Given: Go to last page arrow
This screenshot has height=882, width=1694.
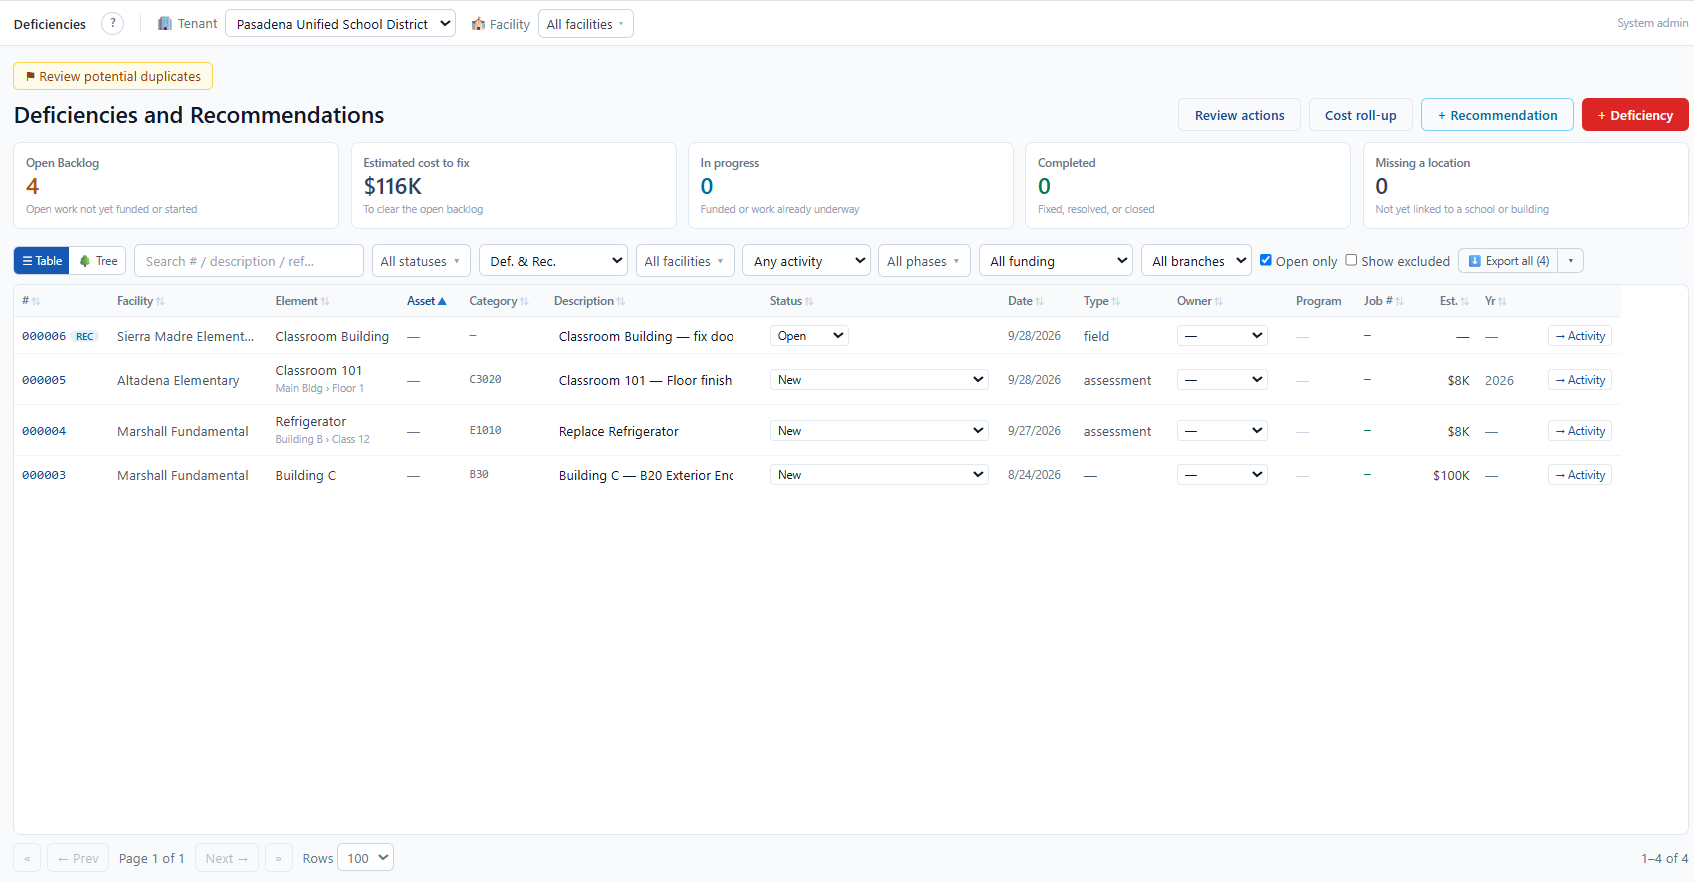Looking at the screenshot, I should click(279, 858).
